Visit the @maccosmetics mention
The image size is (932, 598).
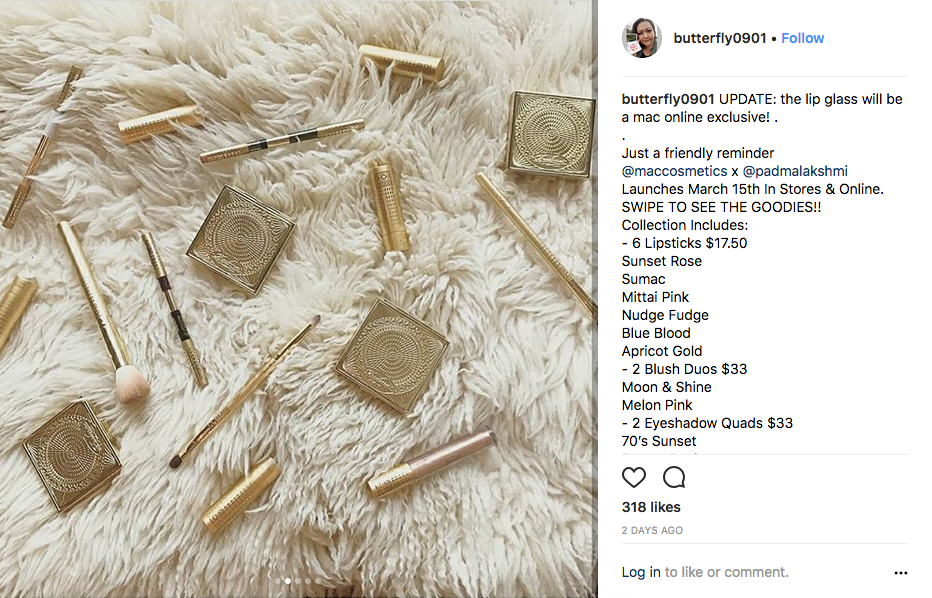[x=674, y=171]
